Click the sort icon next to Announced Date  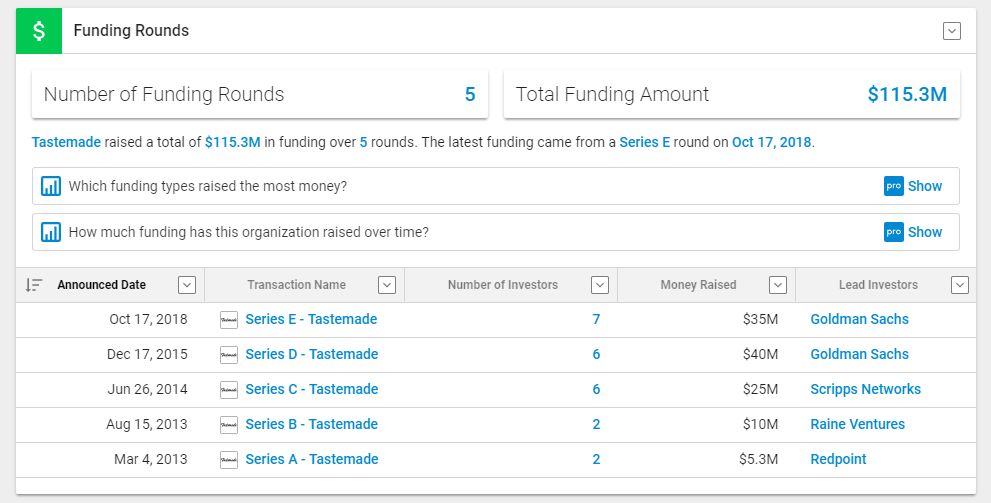tap(33, 285)
